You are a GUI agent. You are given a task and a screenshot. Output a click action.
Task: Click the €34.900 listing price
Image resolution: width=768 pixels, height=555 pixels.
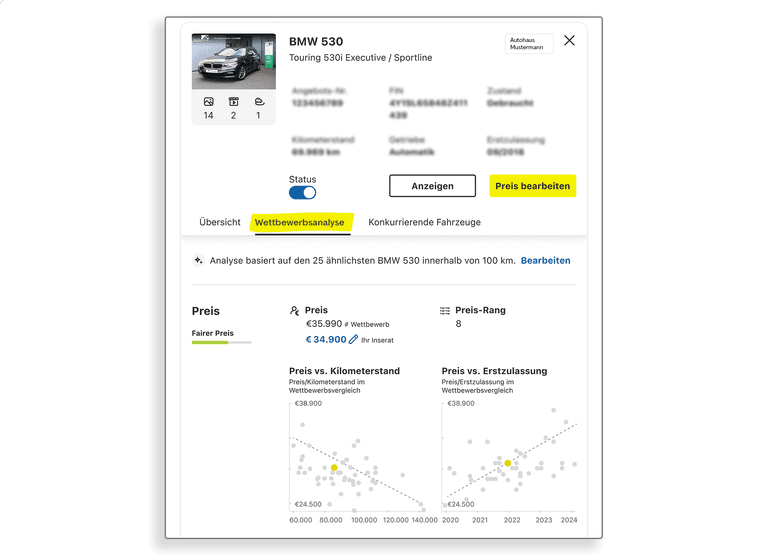click(x=326, y=339)
